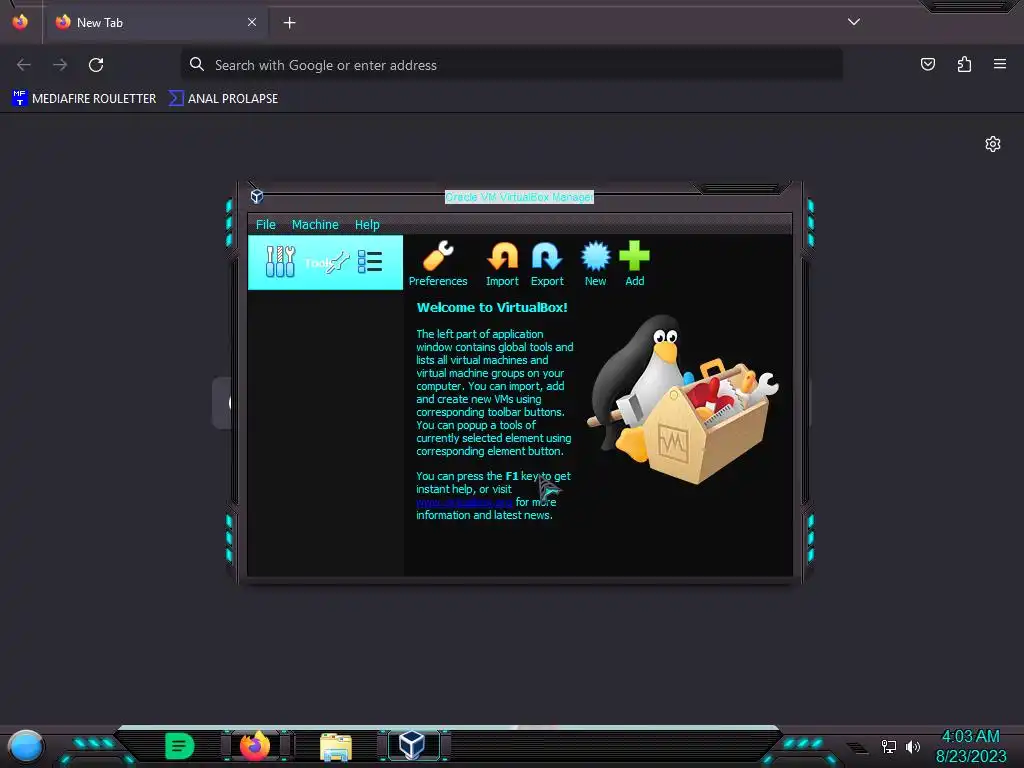1024x768 pixels.
Task: Open the clock showing 4:03 AM
Action: [x=970, y=746]
